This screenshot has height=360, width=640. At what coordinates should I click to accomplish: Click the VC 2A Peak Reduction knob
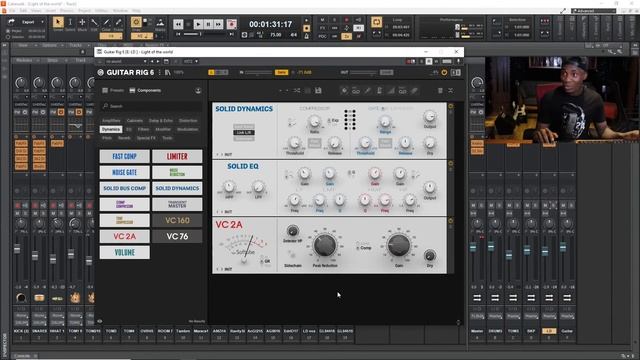pyautogui.click(x=325, y=245)
